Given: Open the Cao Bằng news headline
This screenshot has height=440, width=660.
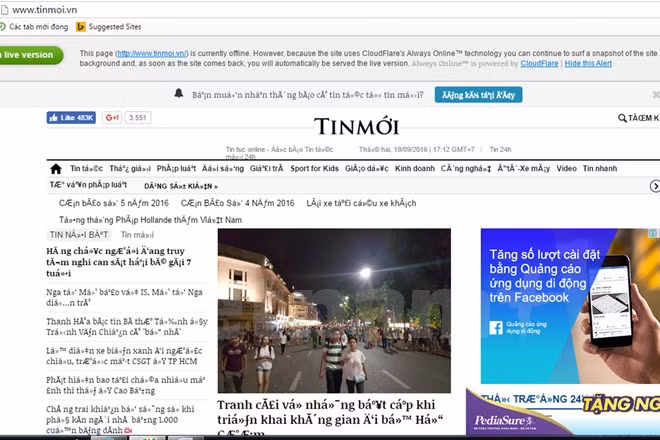Looking at the screenshot, I should (125, 385).
